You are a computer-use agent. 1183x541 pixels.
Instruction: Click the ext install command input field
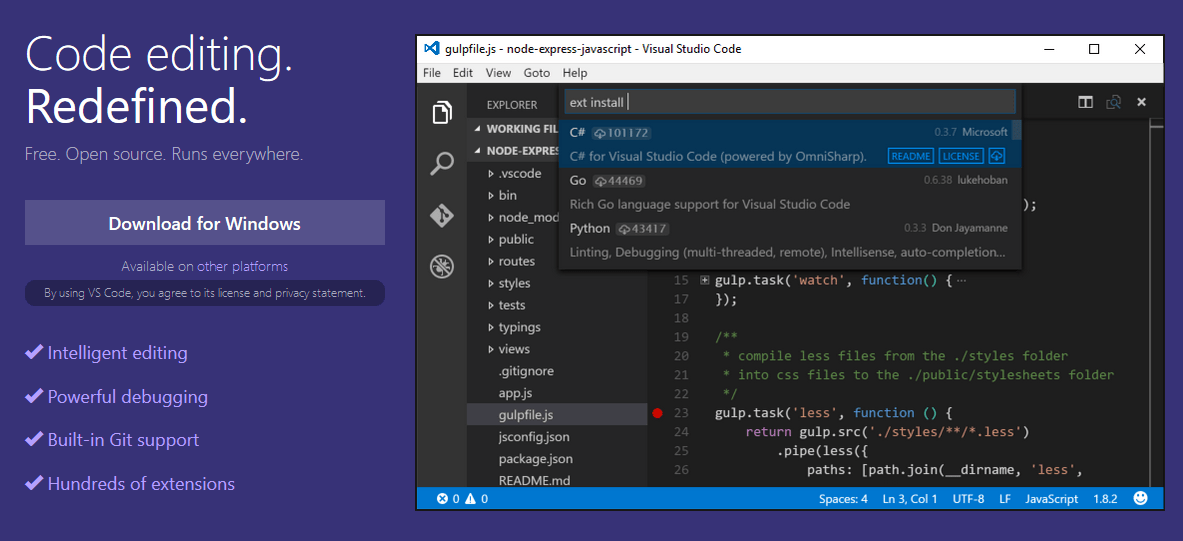pyautogui.click(x=790, y=102)
